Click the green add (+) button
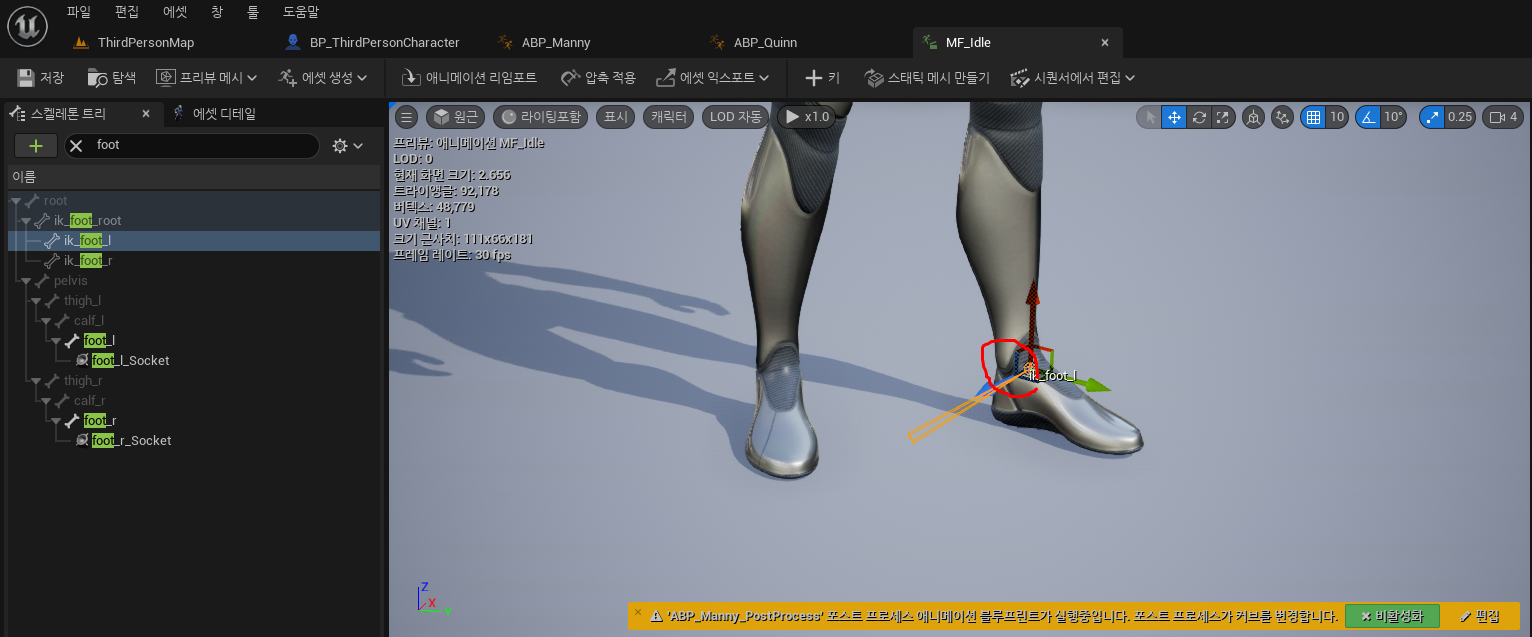Image resolution: width=1532 pixels, height=637 pixels. [36, 146]
